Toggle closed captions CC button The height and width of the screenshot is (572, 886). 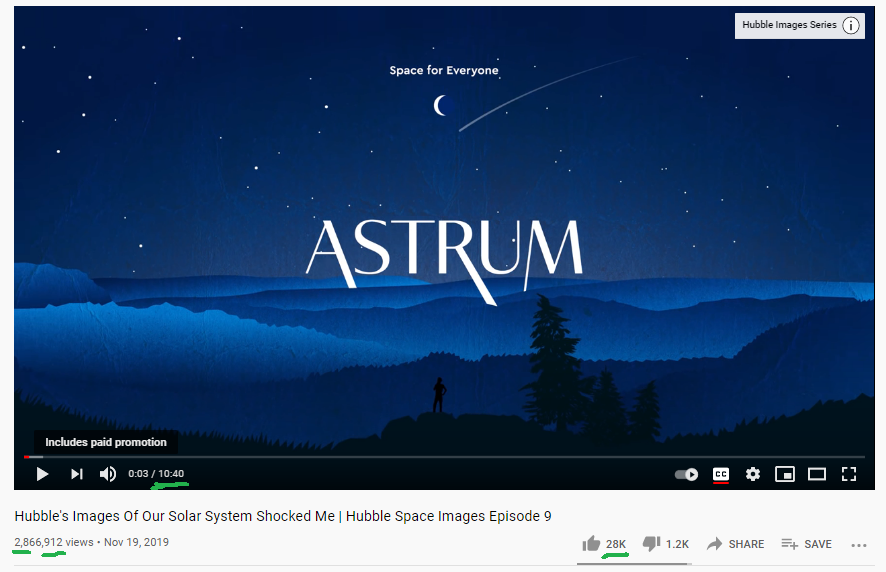720,474
